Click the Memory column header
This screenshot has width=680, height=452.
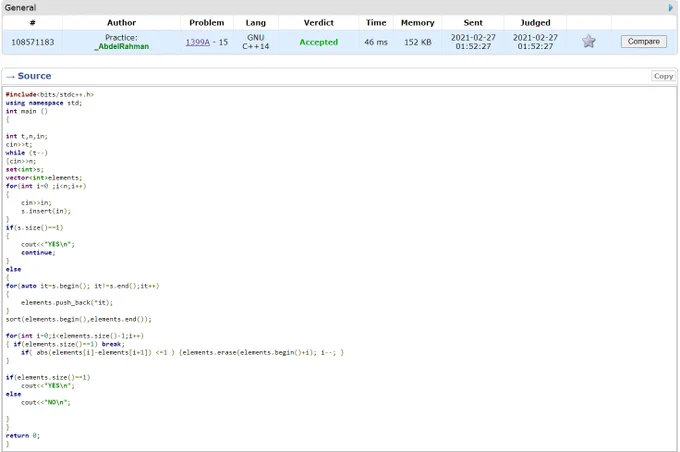[x=418, y=23]
